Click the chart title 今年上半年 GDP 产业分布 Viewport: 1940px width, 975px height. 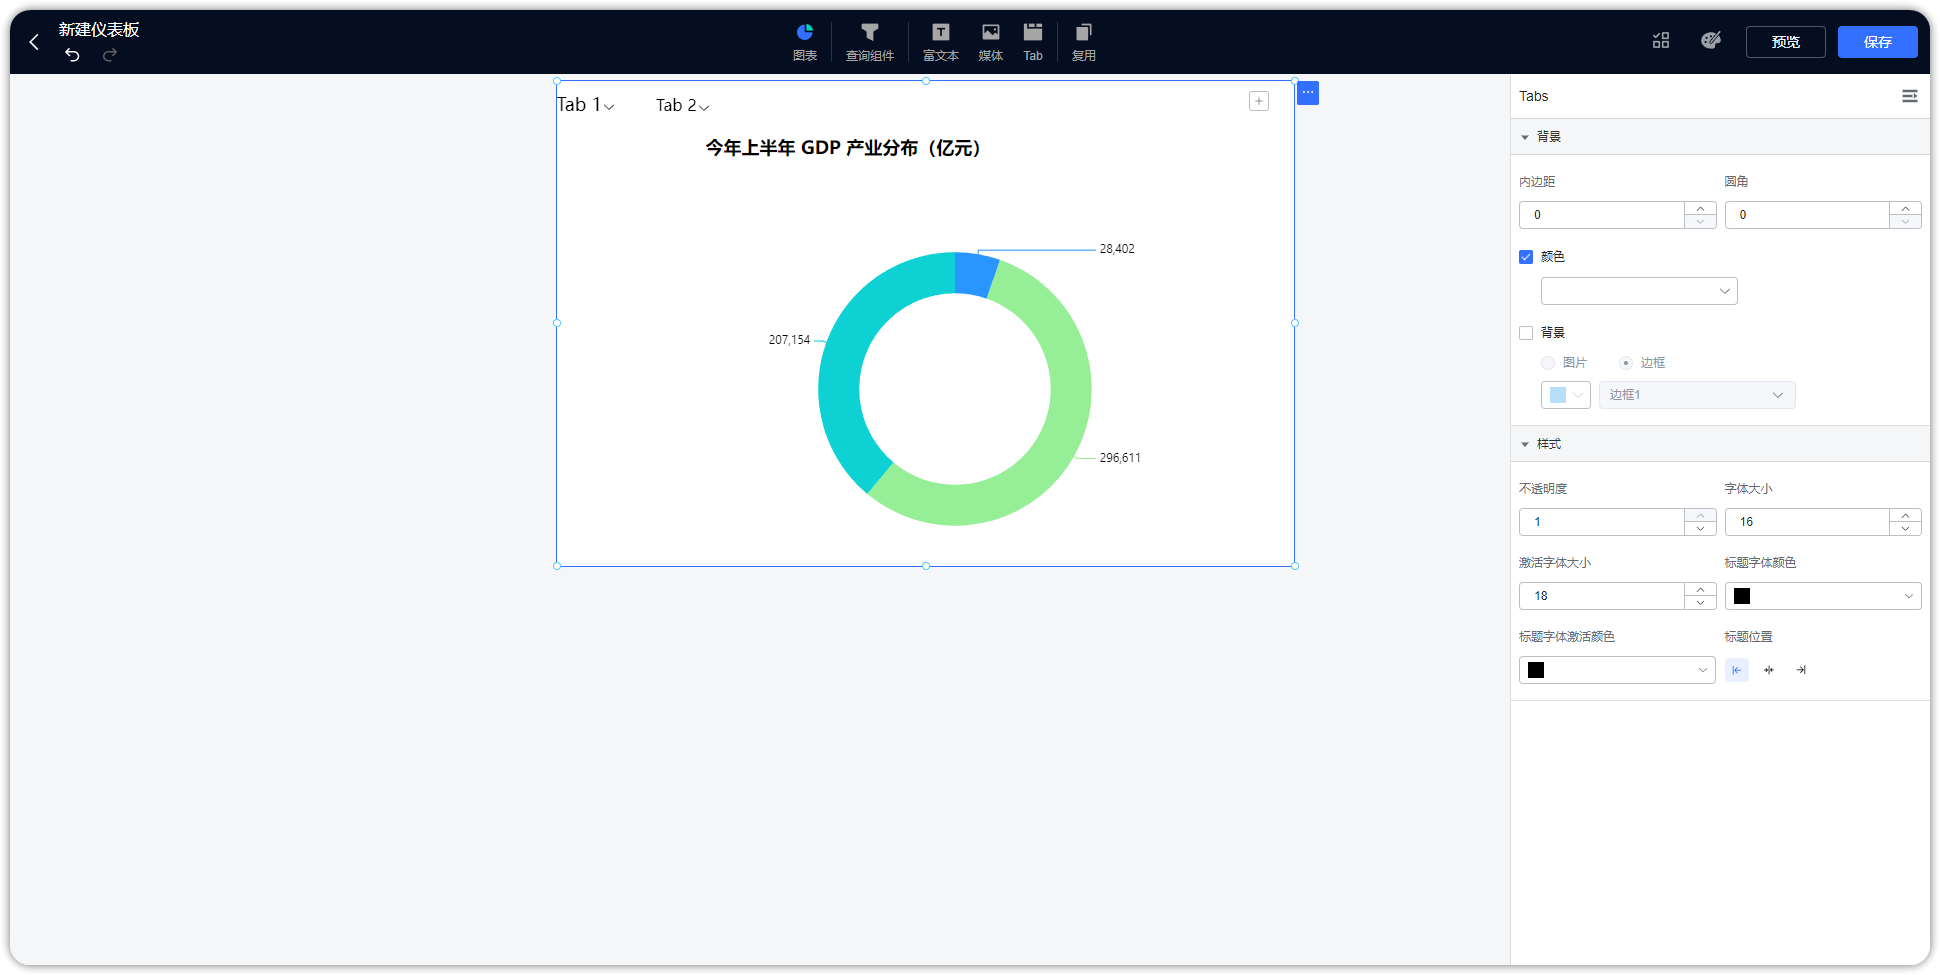(843, 148)
